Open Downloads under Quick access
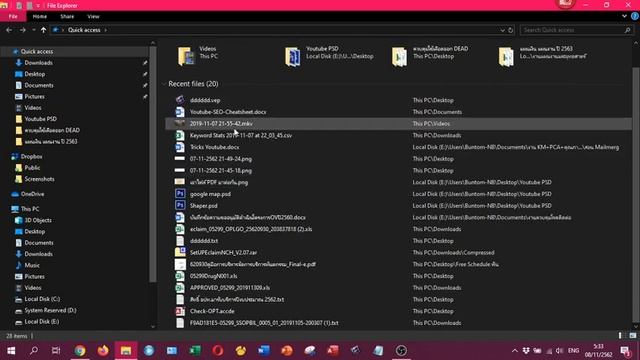The image size is (640, 360). pos(38,63)
